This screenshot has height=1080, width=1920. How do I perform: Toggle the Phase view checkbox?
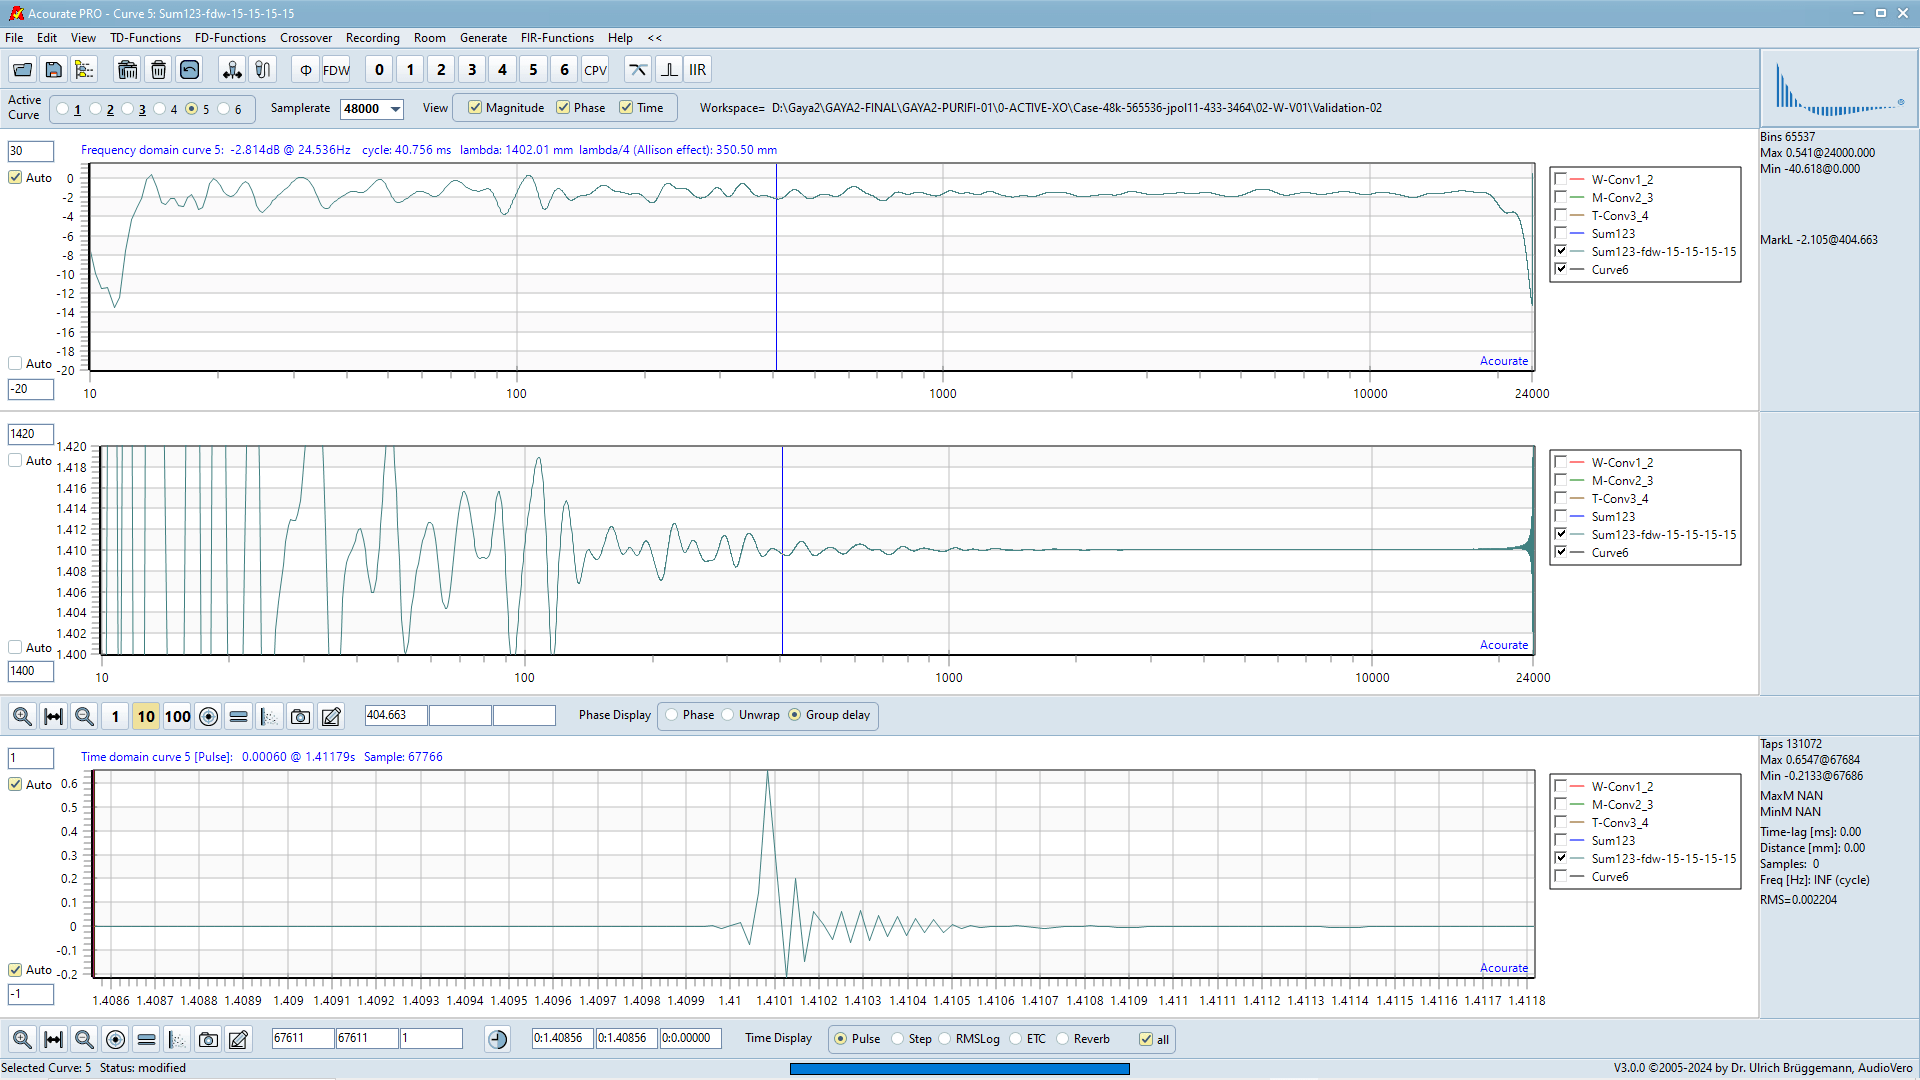[x=563, y=108]
